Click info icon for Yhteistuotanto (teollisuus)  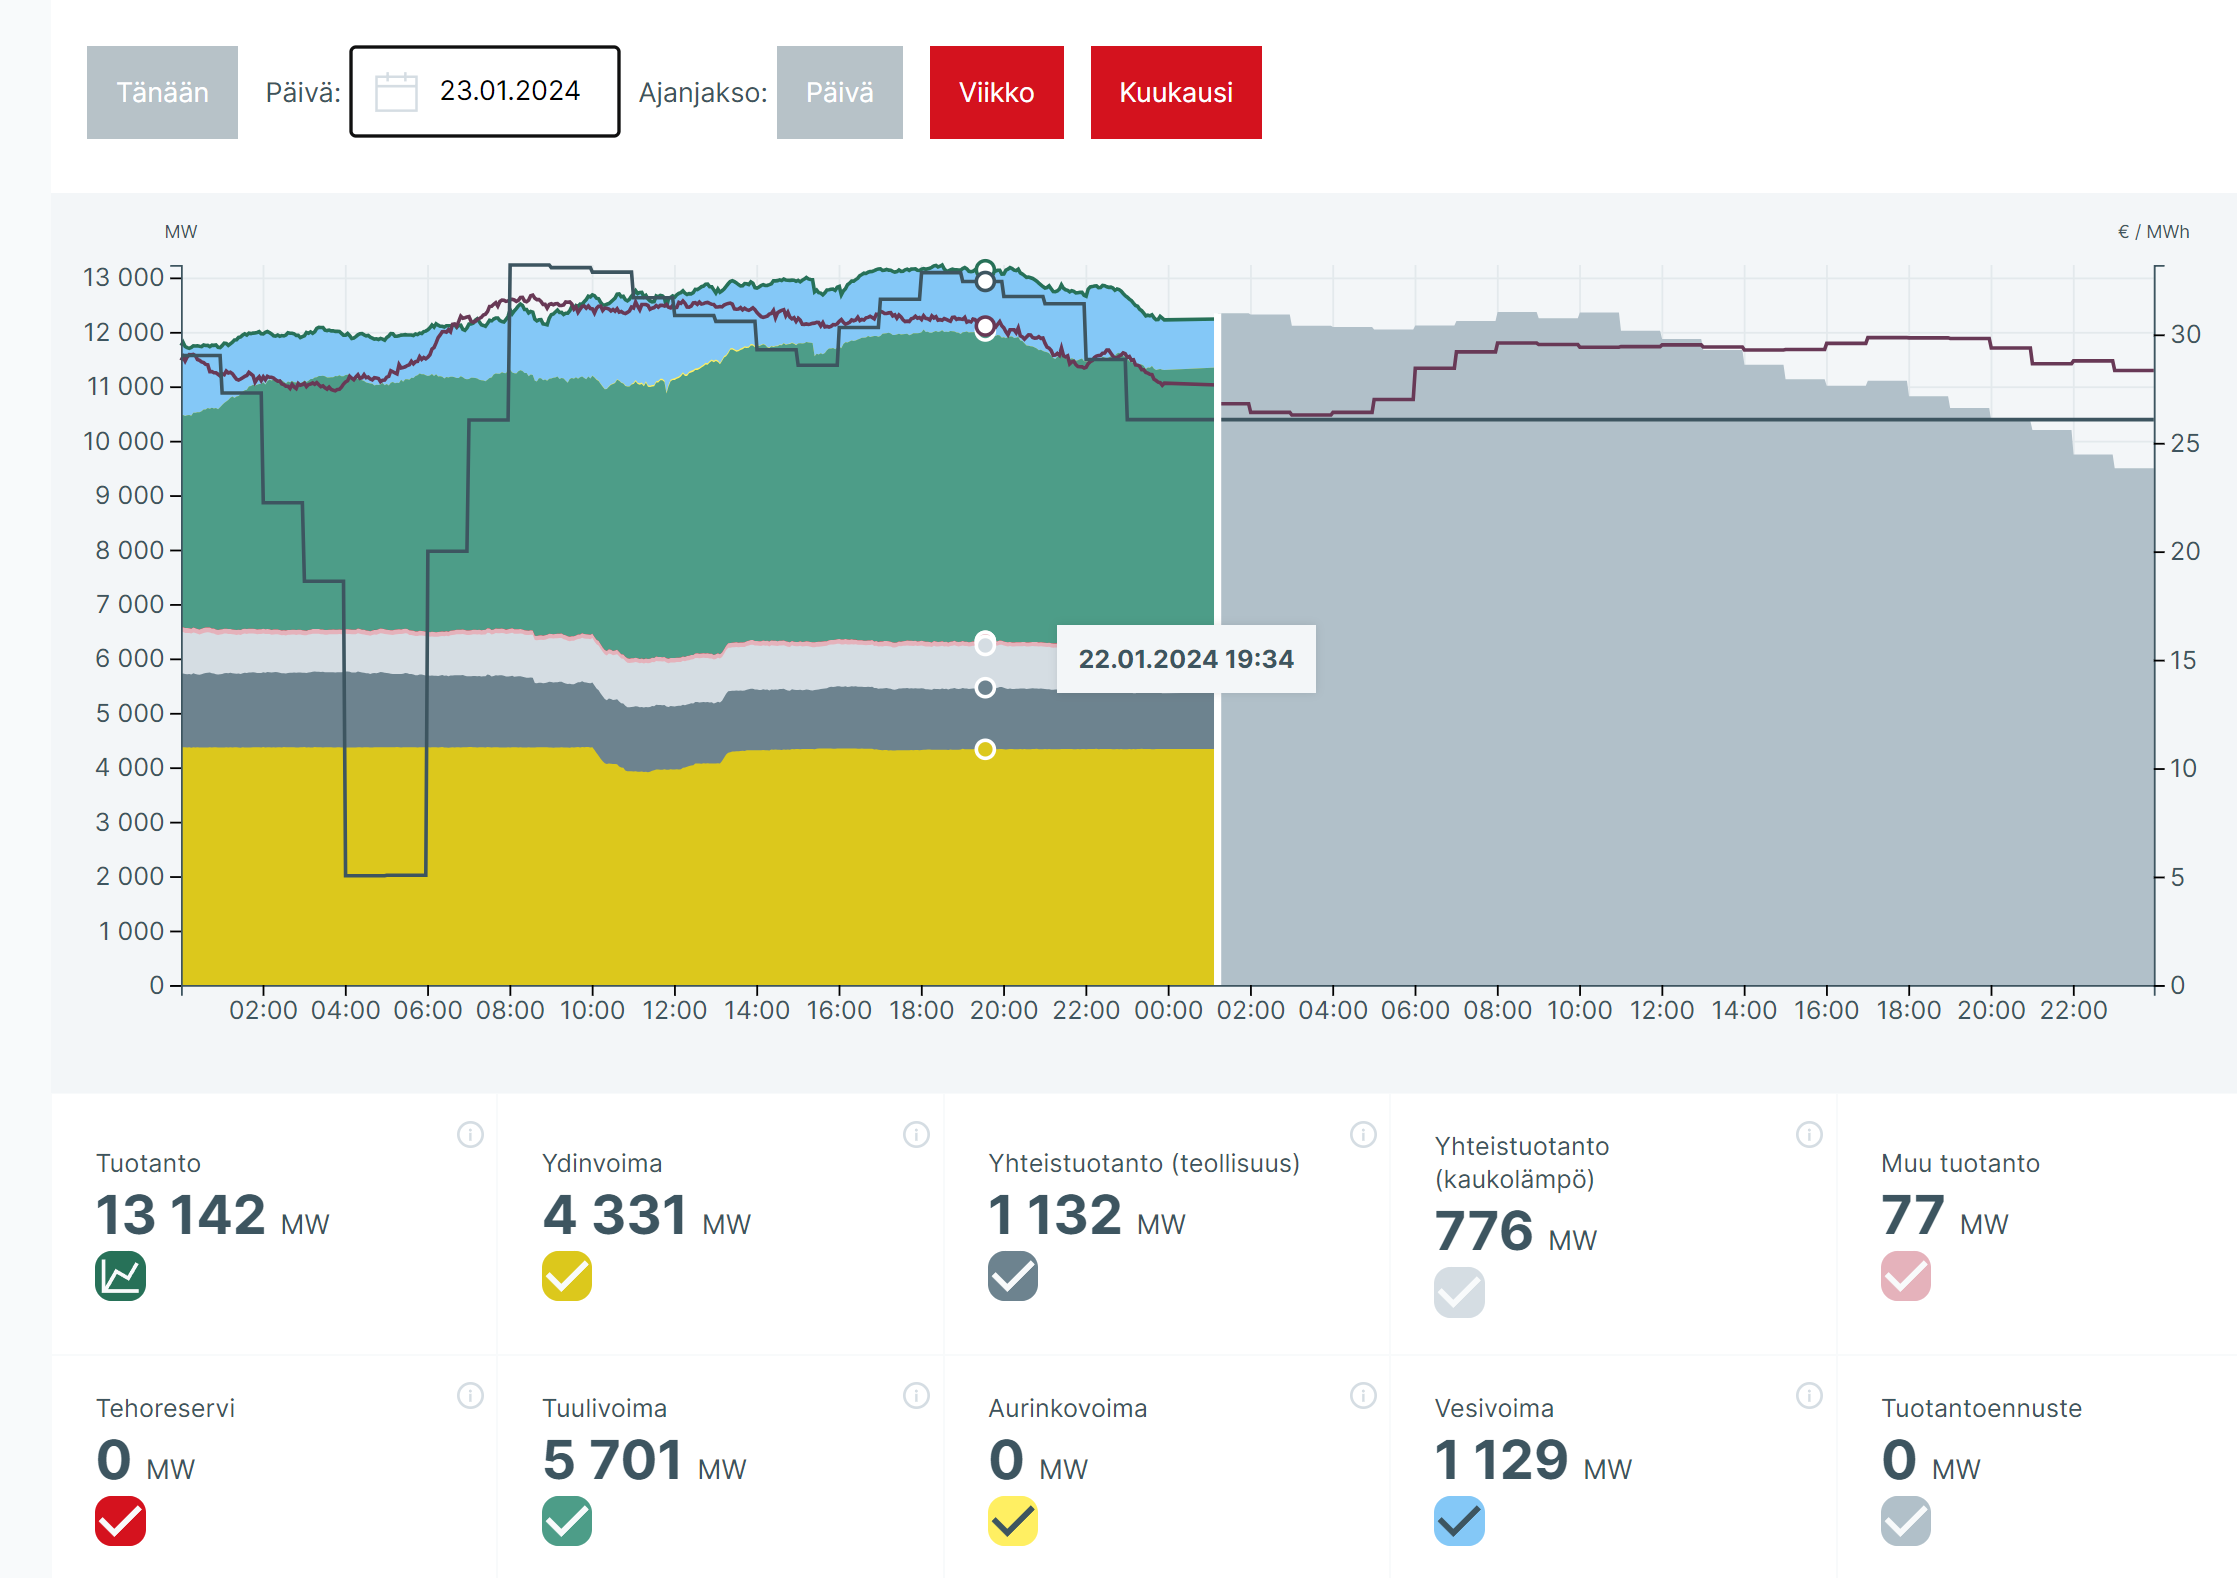(1363, 1134)
